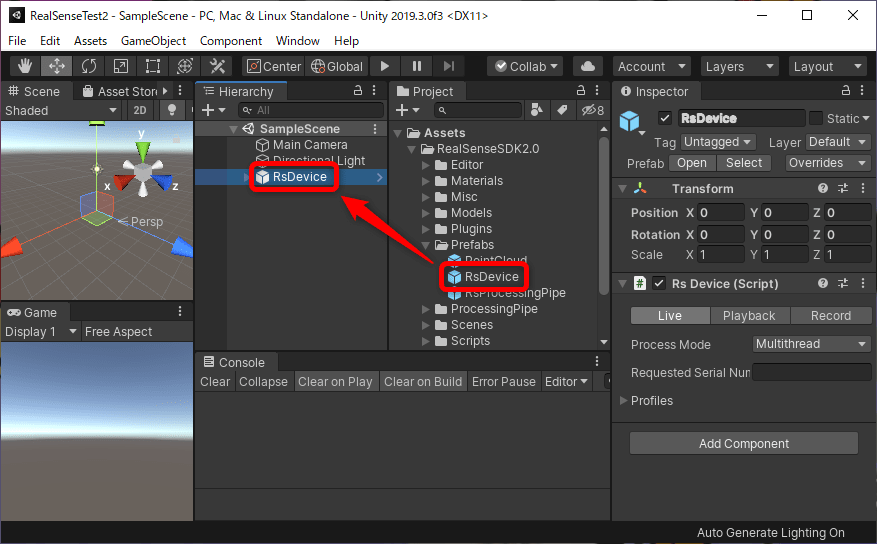Screen dimensions: 877x544
Task: Open the GameObject menu
Action: pos(153,41)
